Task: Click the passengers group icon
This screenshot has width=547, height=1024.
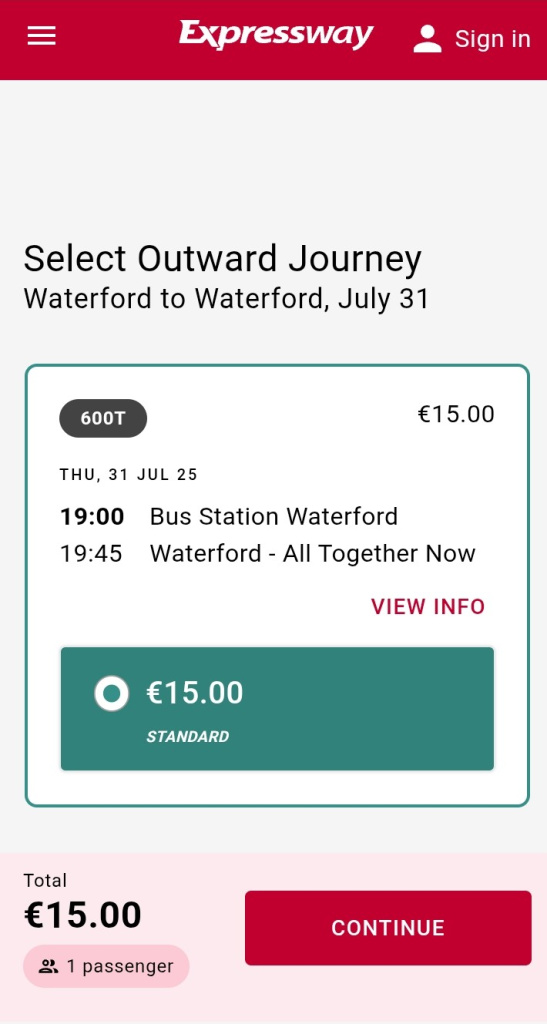Action: point(48,967)
